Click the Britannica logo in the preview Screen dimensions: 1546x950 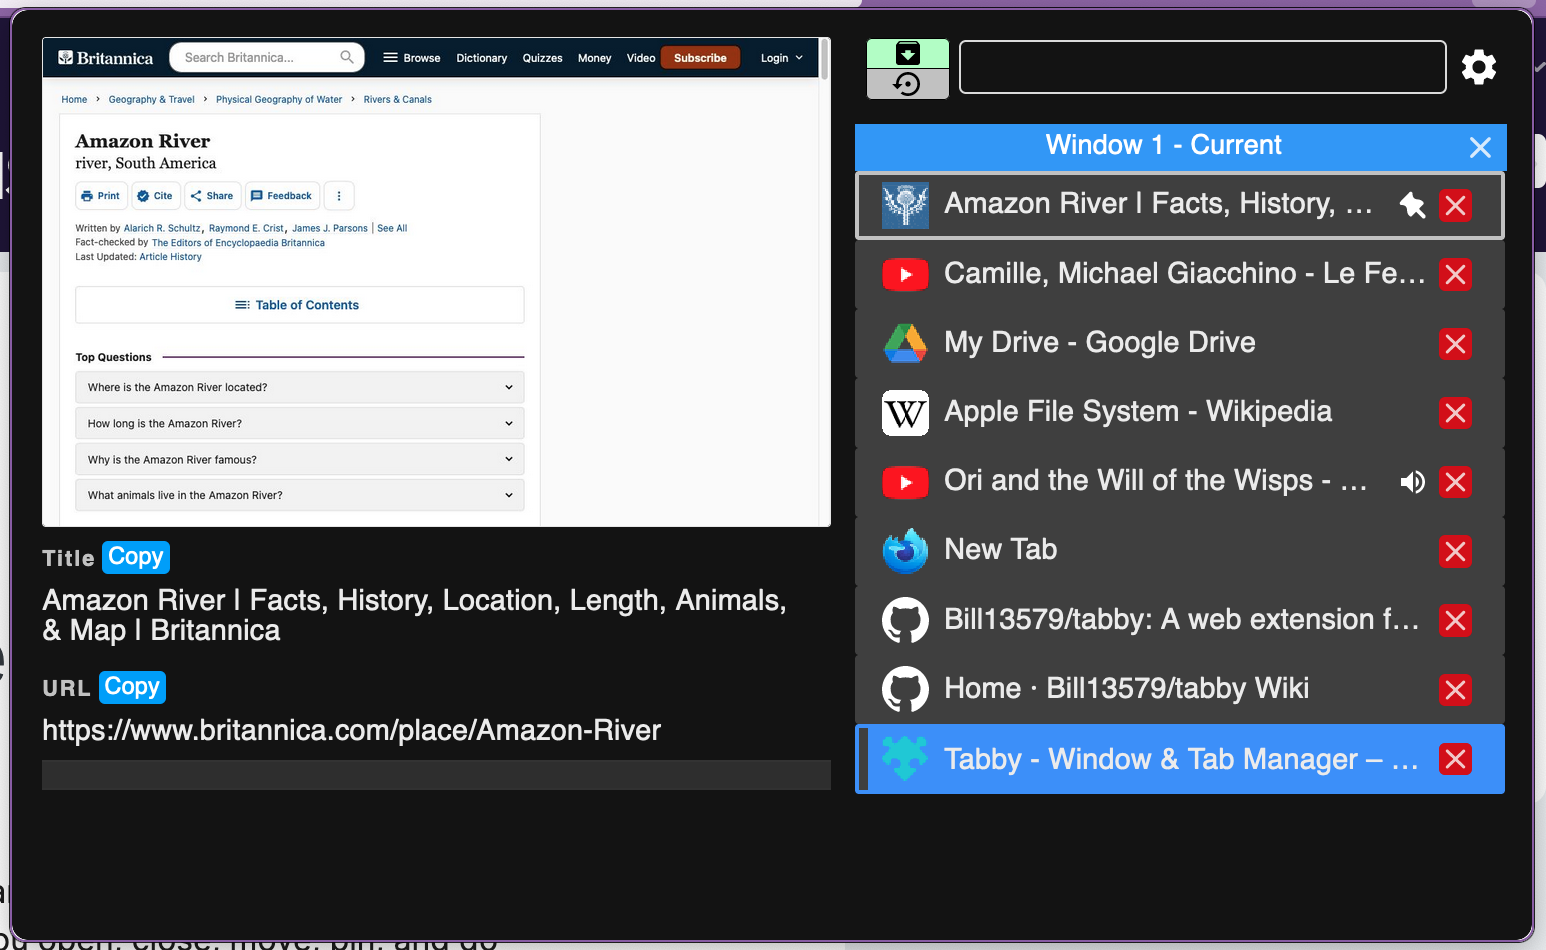click(106, 58)
